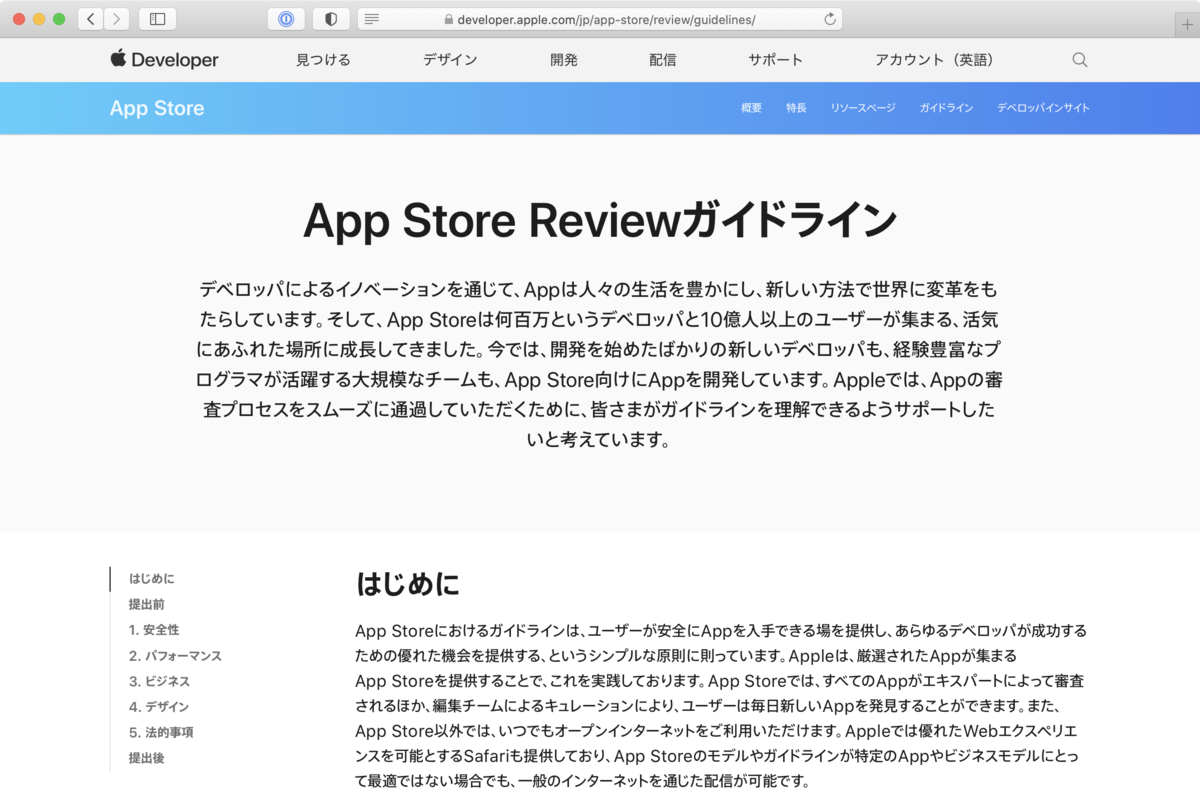1200x800 pixels.
Task: Jump to はじめに in sidebar
Action: point(152,579)
